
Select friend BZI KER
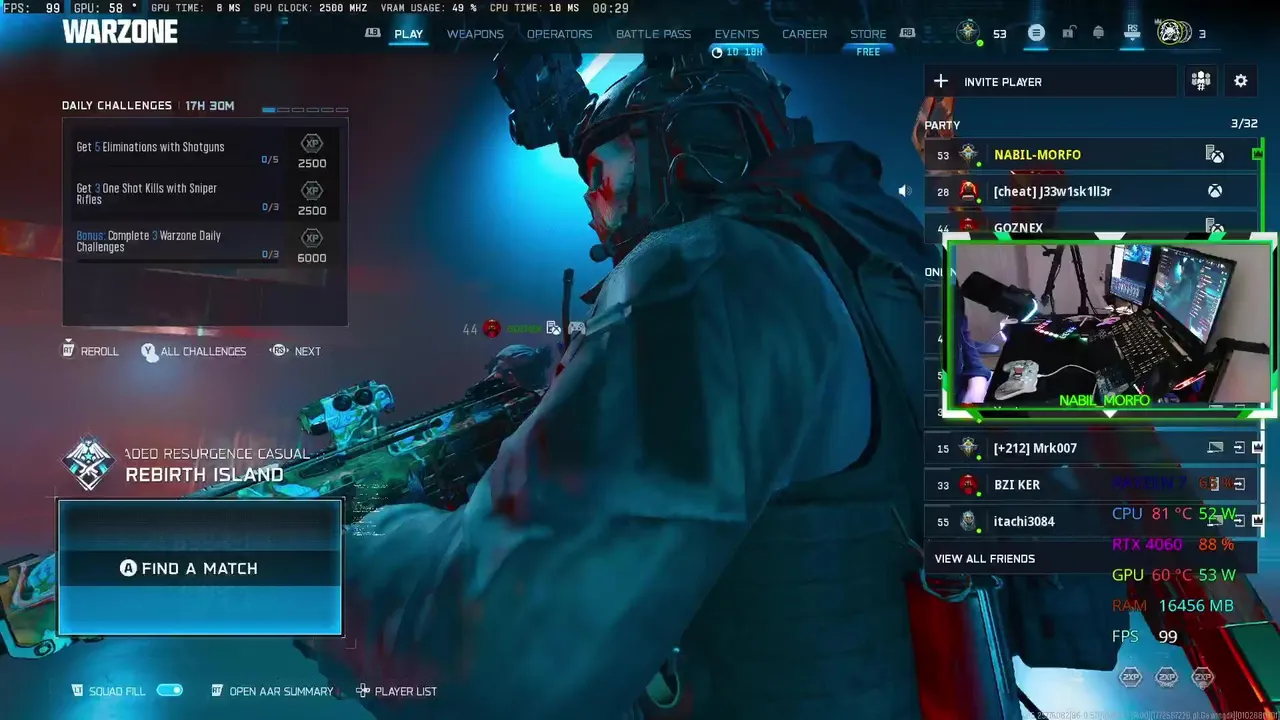[x=1090, y=484]
